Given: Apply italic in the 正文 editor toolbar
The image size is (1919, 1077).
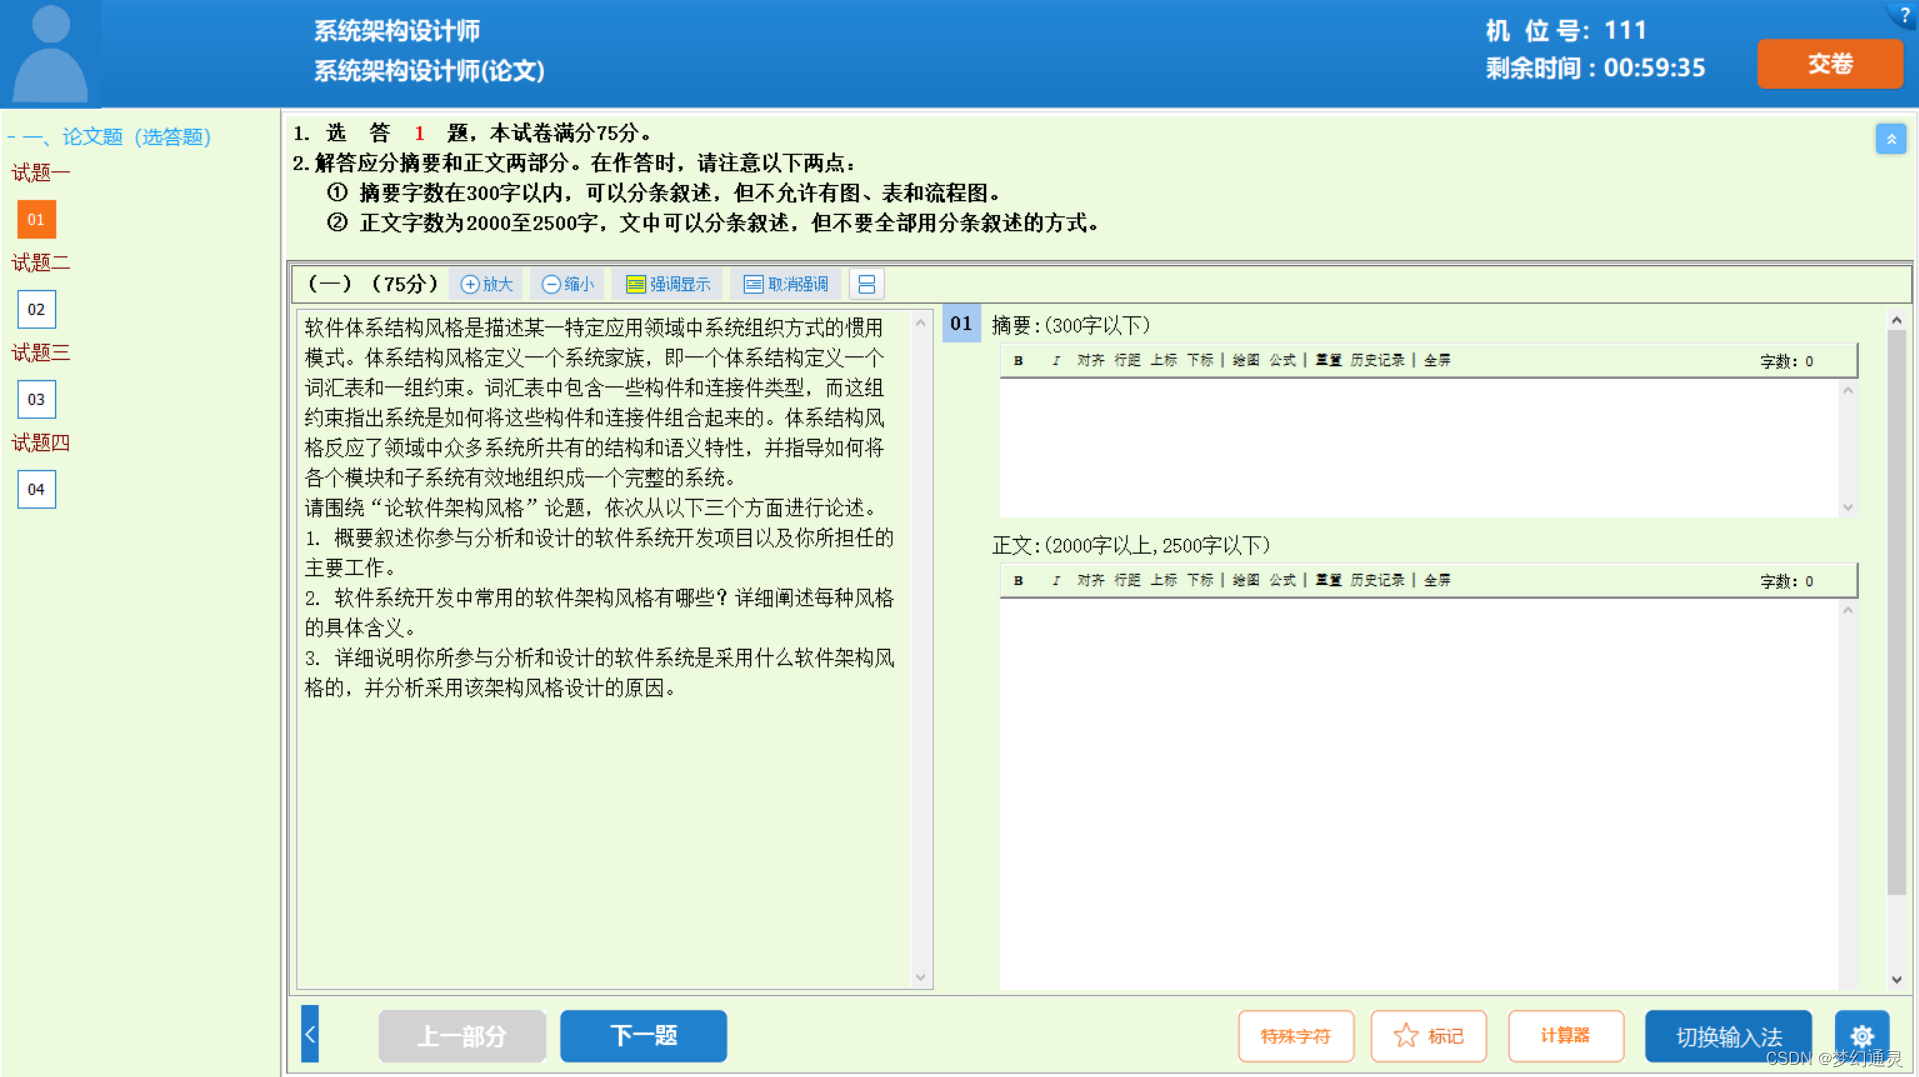Looking at the screenshot, I should tap(1056, 581).
